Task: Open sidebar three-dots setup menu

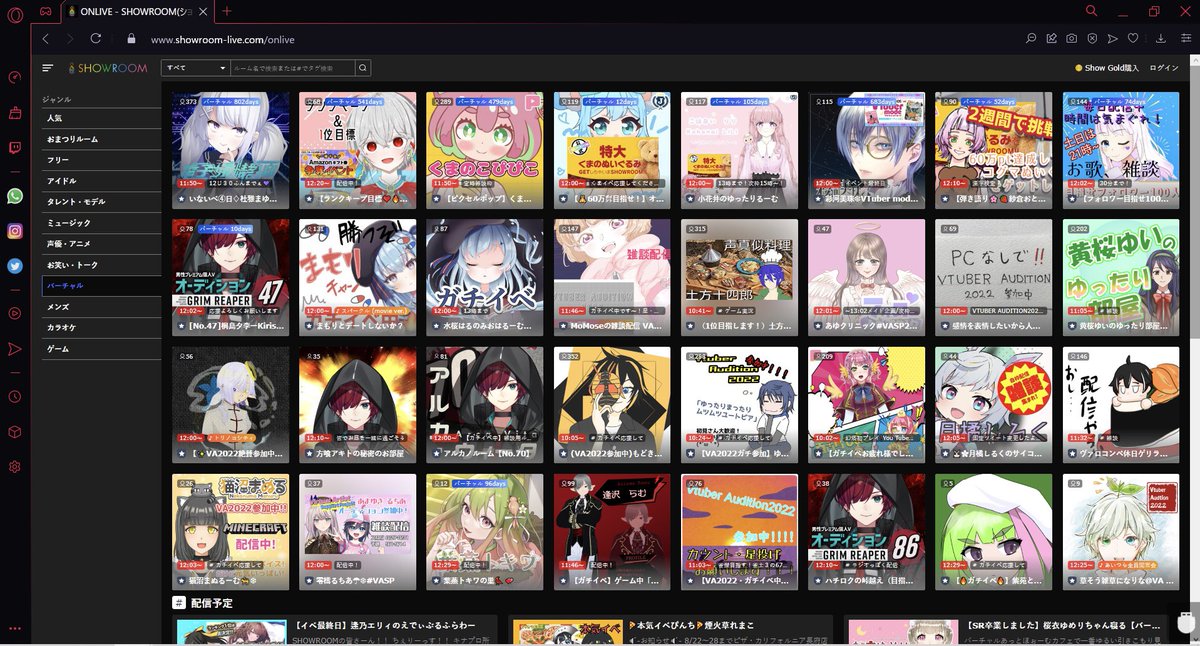Action: pyautogui.click(x=15, y=628)
